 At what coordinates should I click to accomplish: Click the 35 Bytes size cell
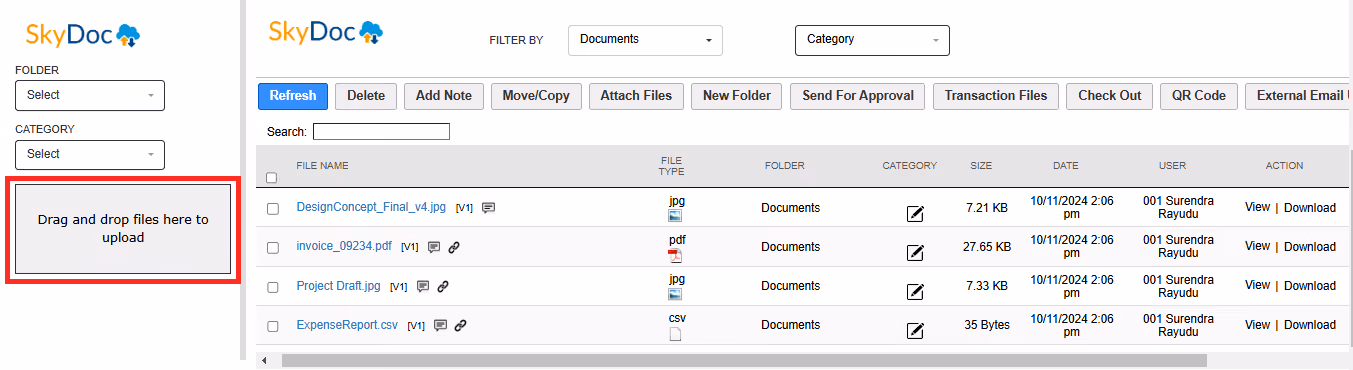(x=987, y=325)
